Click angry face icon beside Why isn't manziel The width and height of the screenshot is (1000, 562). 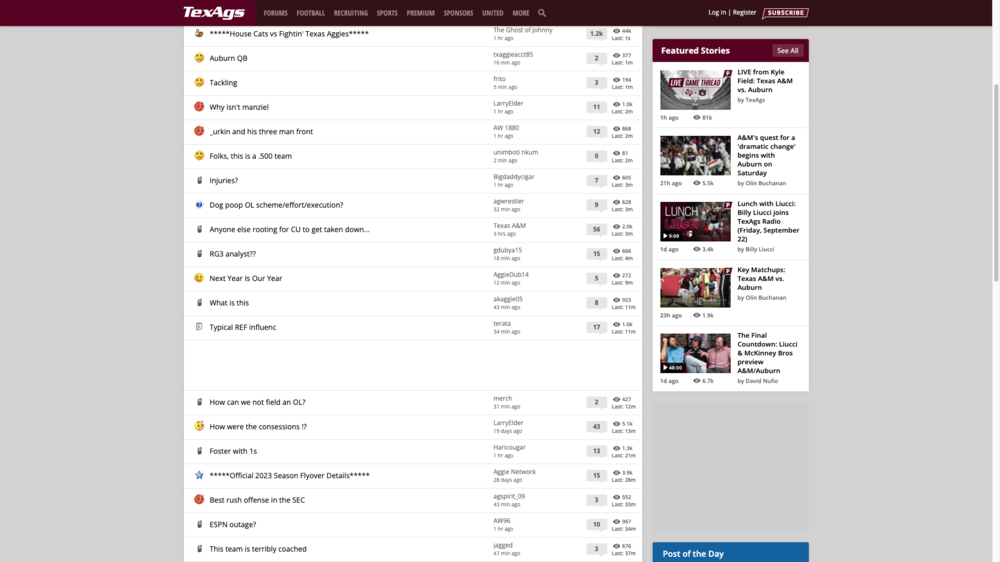coord(199,107)
